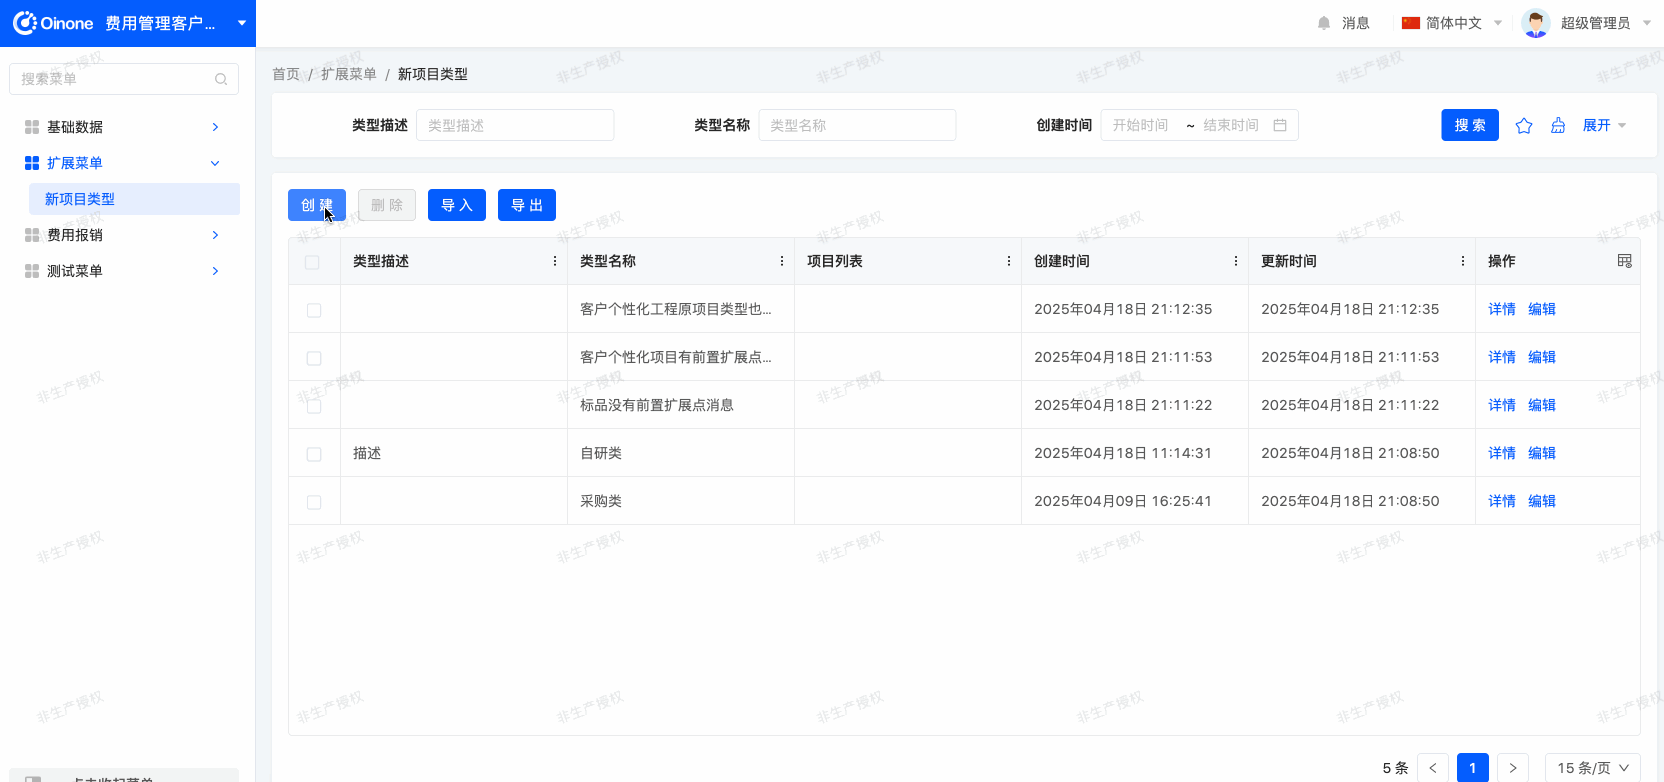Click the favorite star icon

pyautogui.click(x=1523, y=126)
